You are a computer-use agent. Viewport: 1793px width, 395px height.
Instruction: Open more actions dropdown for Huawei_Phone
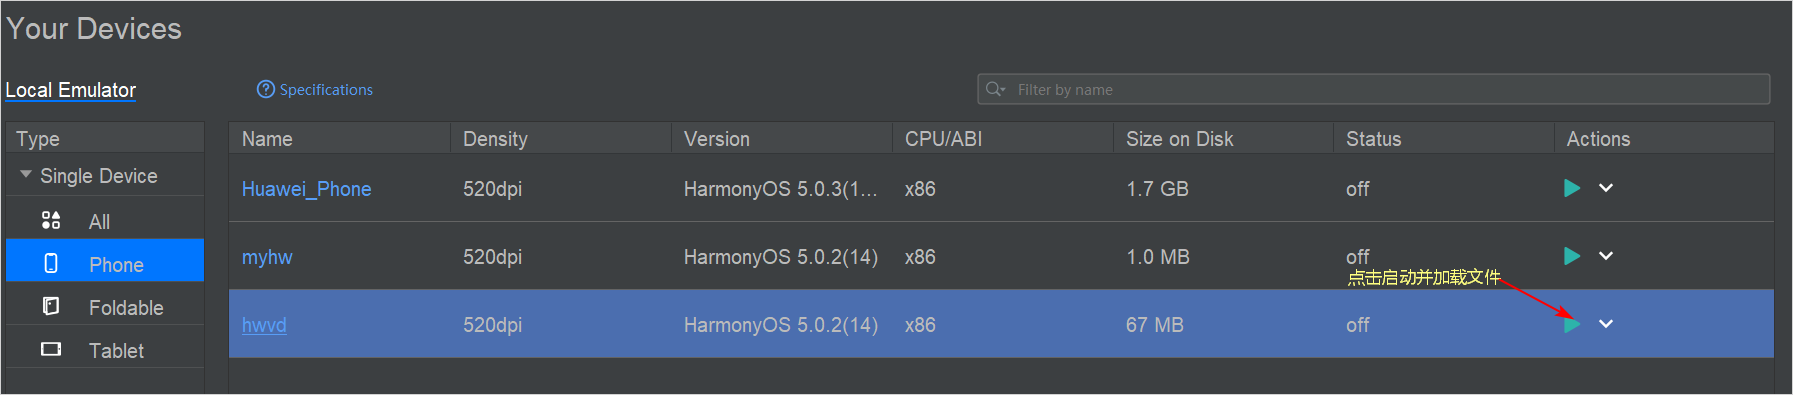(x=1606, y=188)
